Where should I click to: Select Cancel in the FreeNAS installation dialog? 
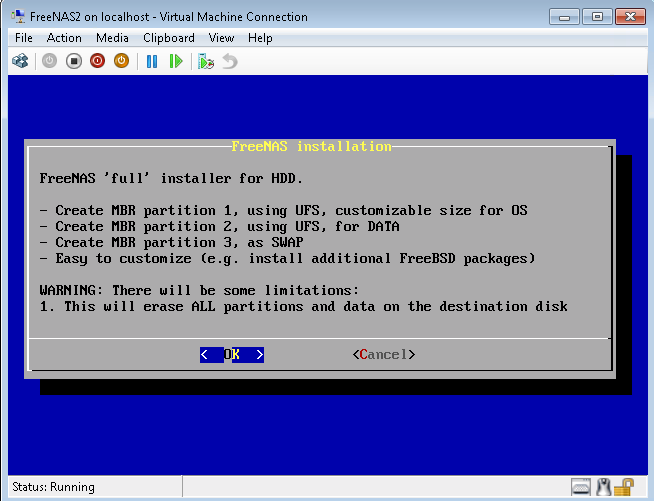(x=383, y=354)
